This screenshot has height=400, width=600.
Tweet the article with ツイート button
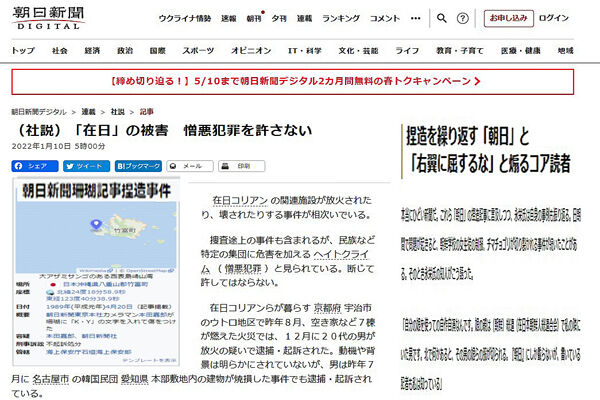[x=86, y=166]
